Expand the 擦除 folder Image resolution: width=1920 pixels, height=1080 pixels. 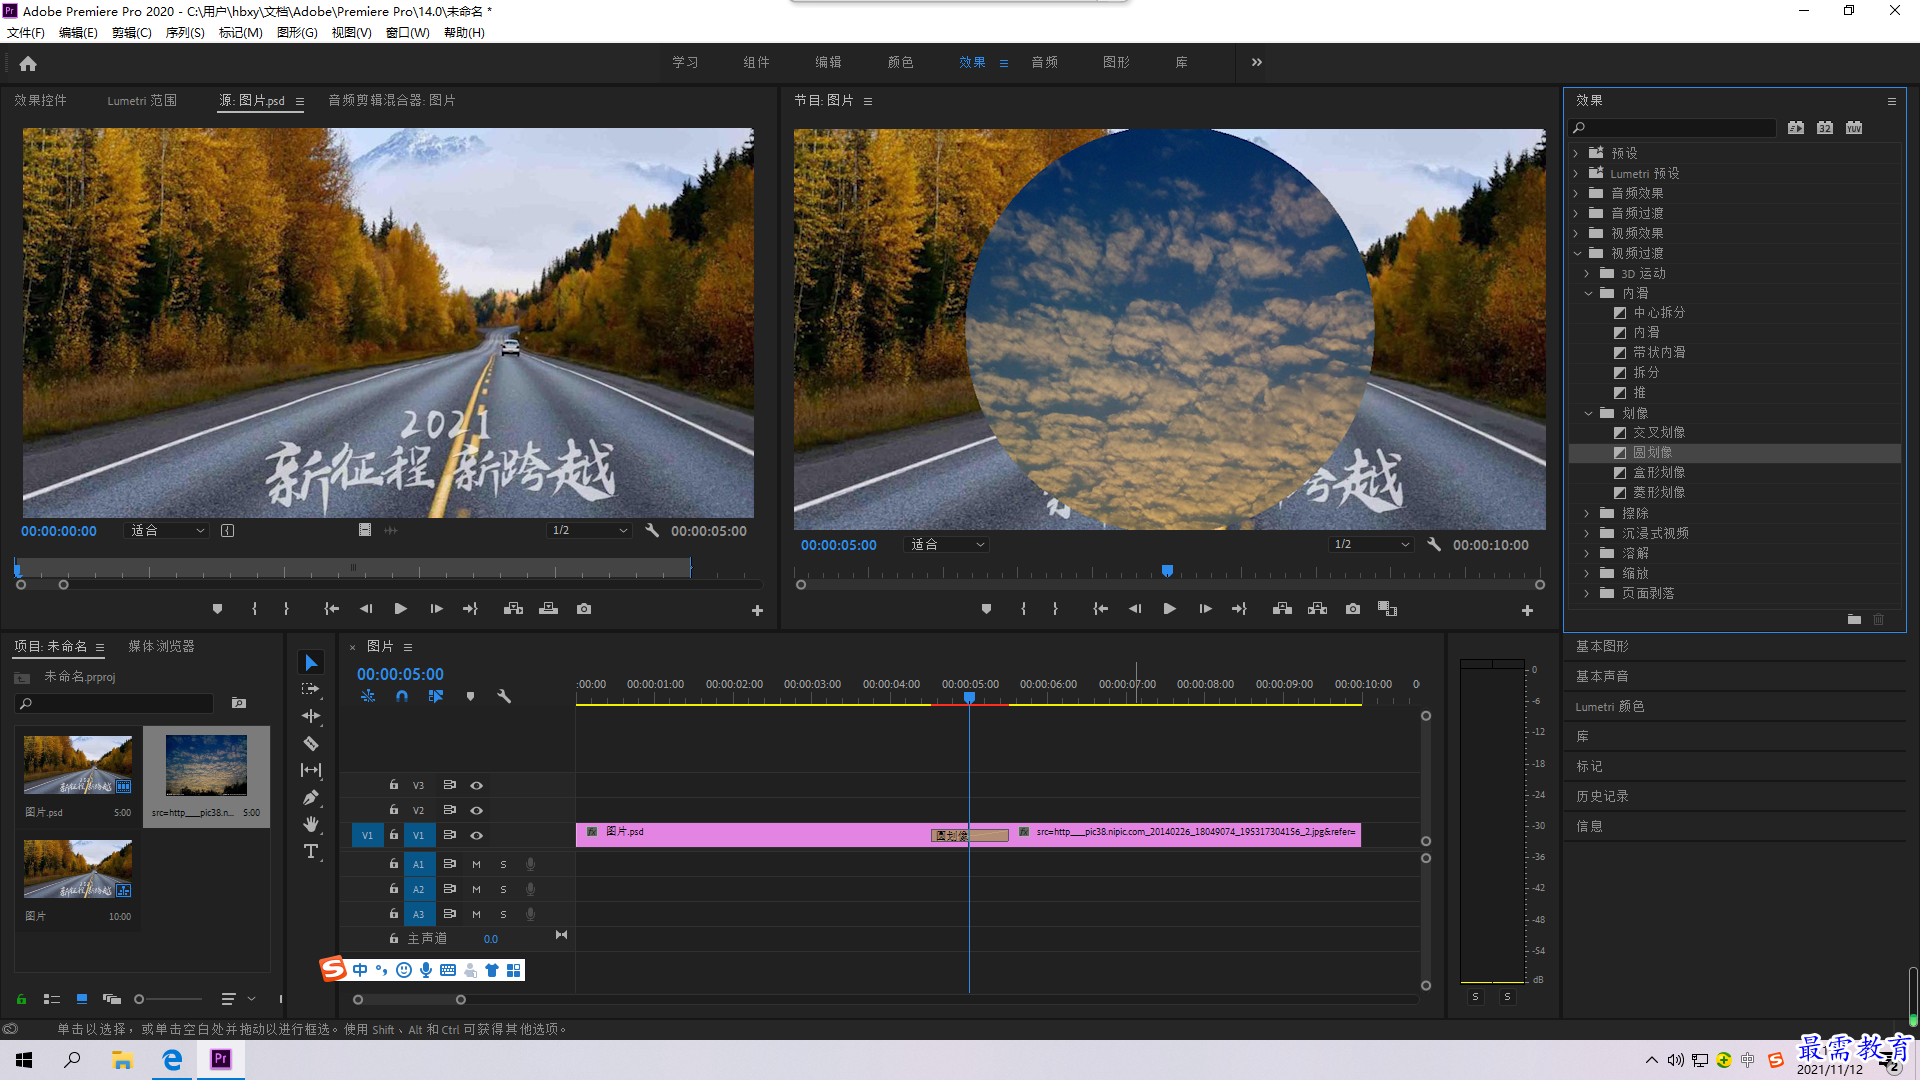pos(1586,514)
